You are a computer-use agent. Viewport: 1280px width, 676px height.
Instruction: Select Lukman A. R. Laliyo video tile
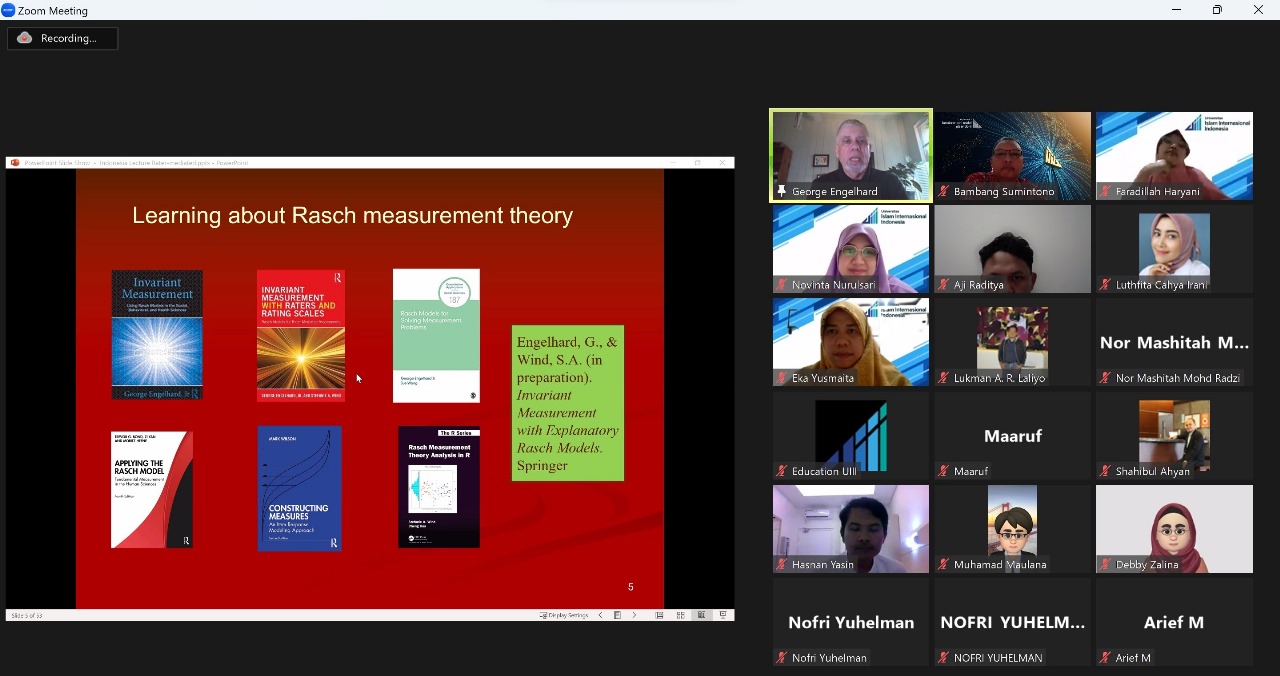[x=1013, y=342]
